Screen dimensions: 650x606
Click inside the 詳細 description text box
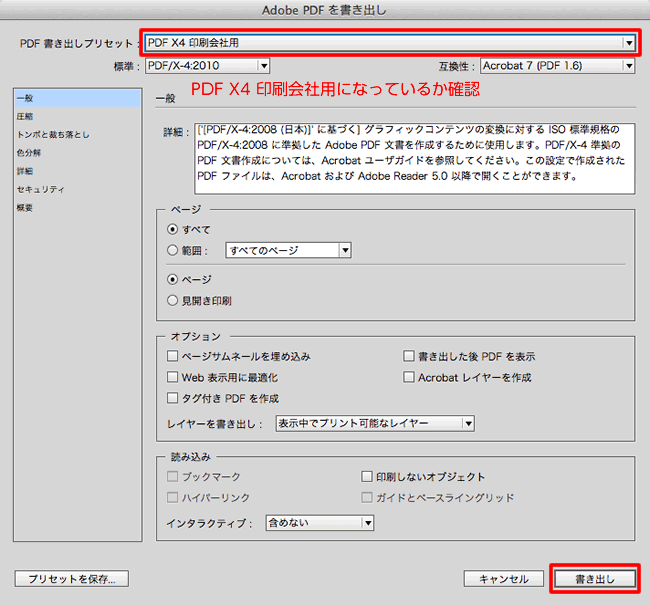coord(415,159)
